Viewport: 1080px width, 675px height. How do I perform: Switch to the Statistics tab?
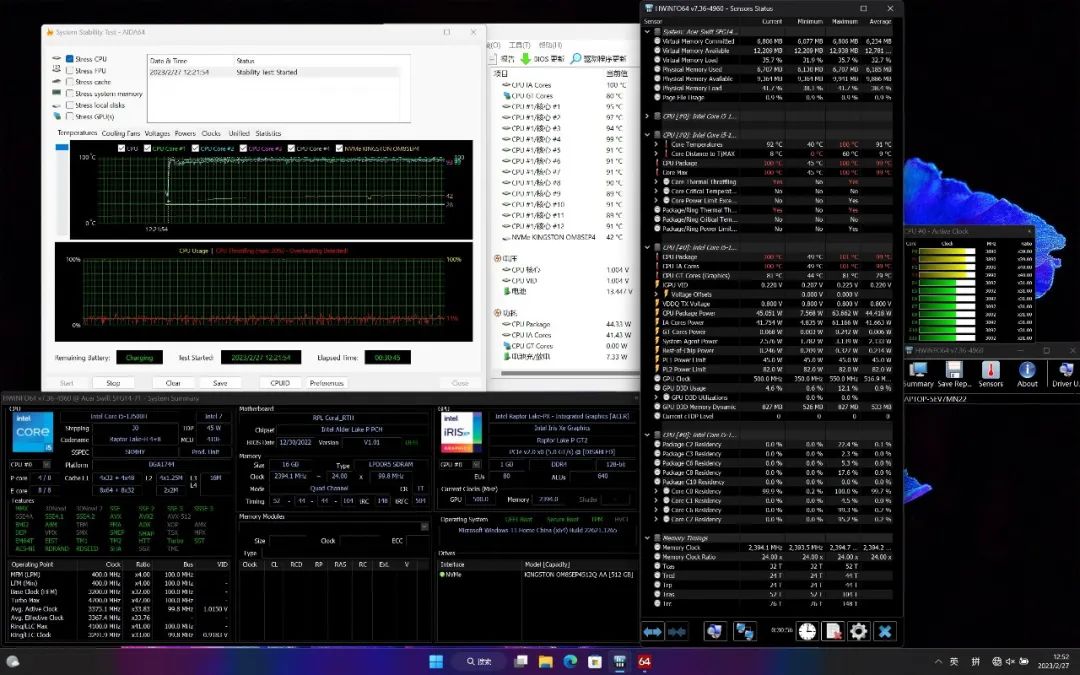[268, 133]
